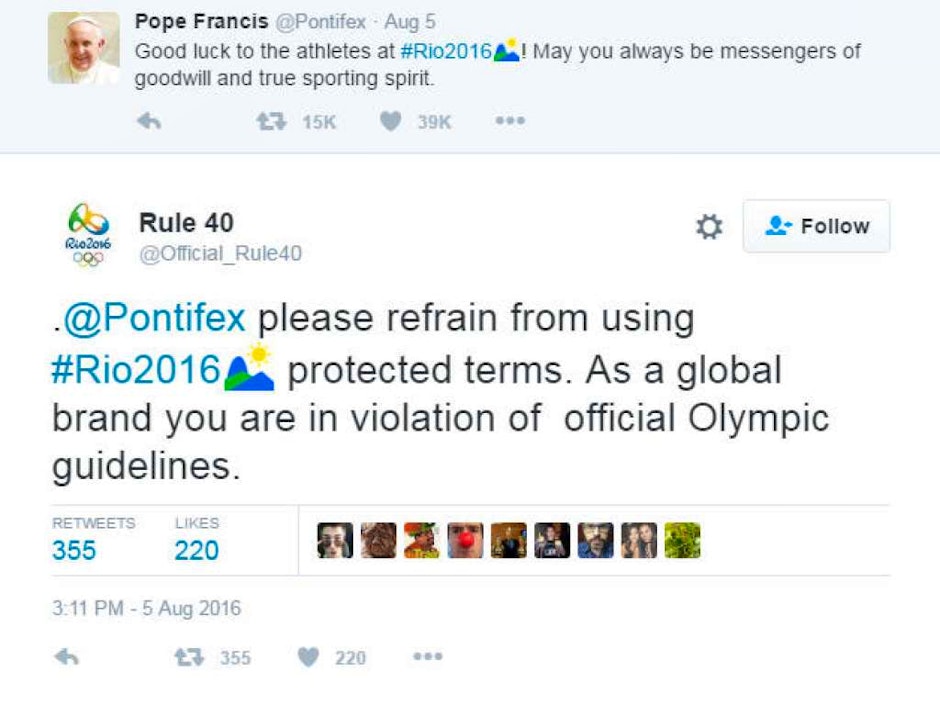Reply to Pope Francis's tweet
The image size is (940, 705).
tap(149, 121)
